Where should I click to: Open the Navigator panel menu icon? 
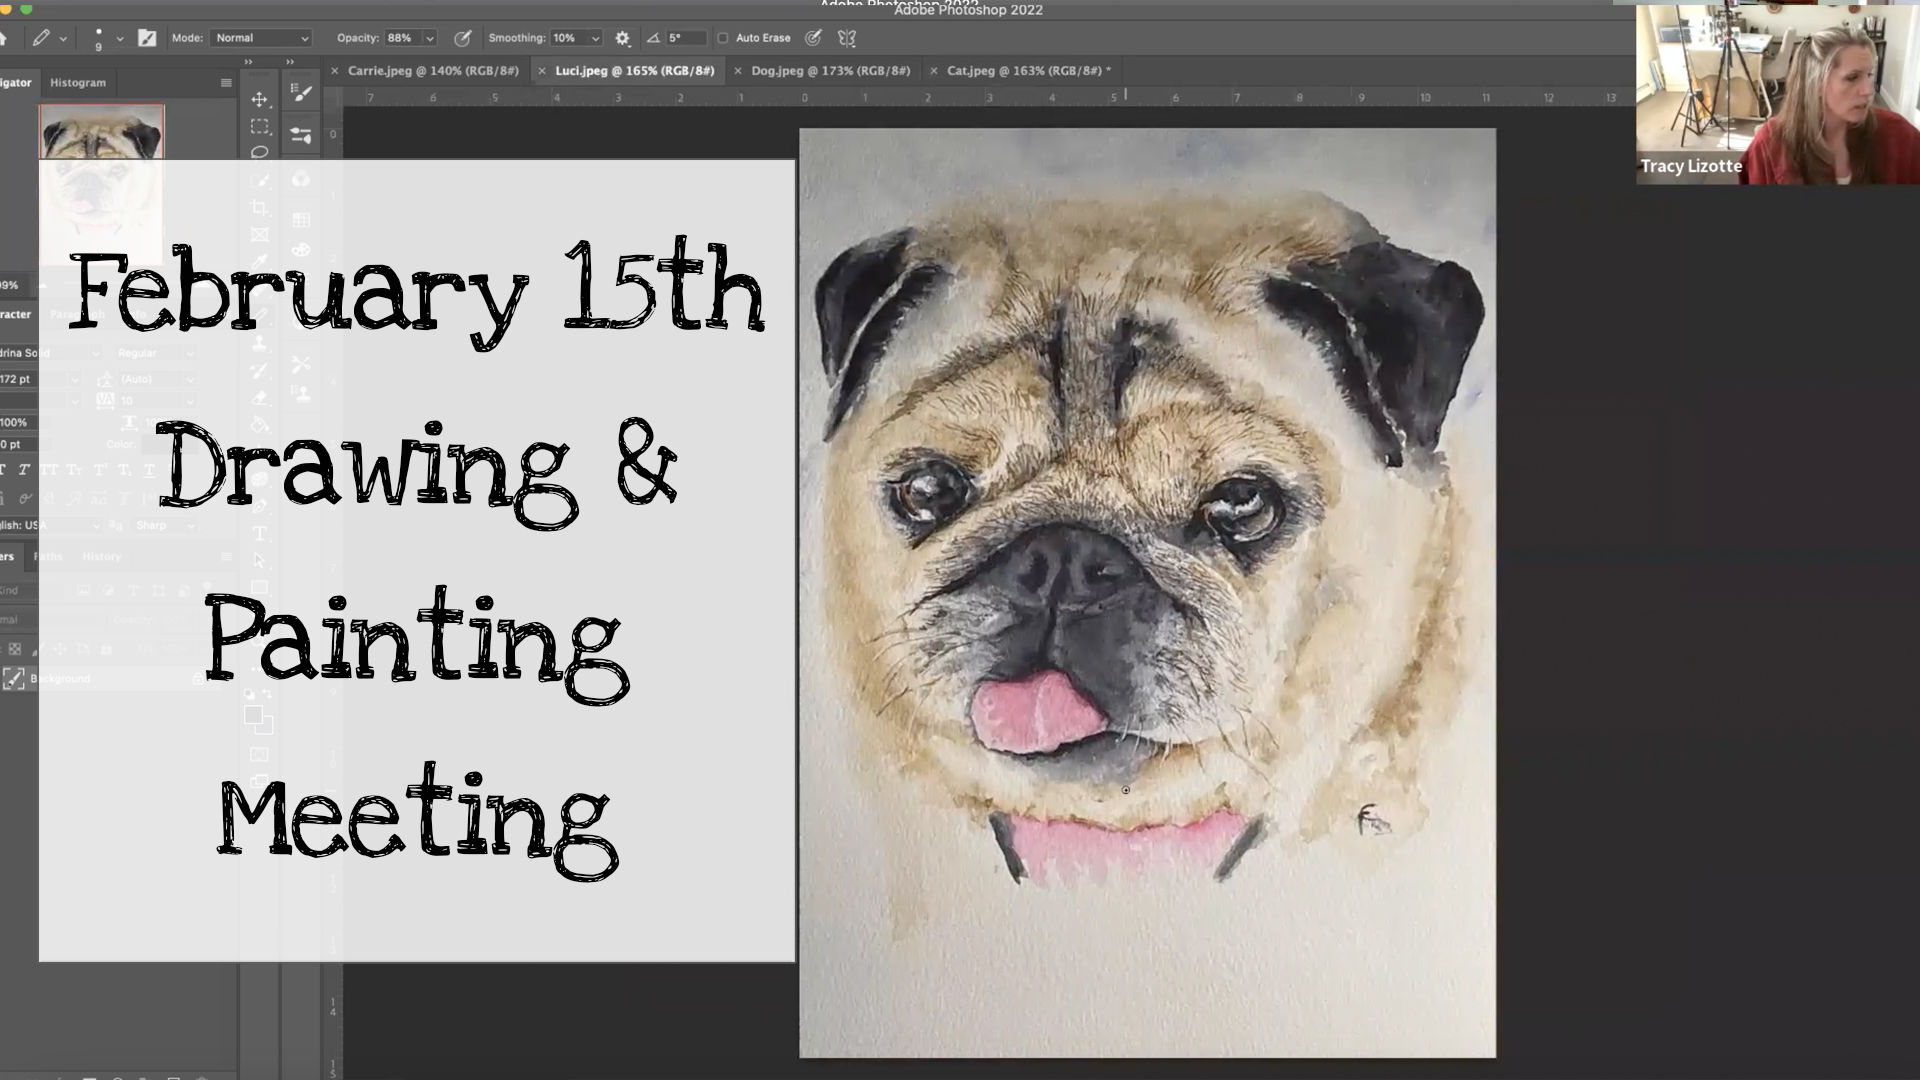pyautogui.click(x=226, y=83)
